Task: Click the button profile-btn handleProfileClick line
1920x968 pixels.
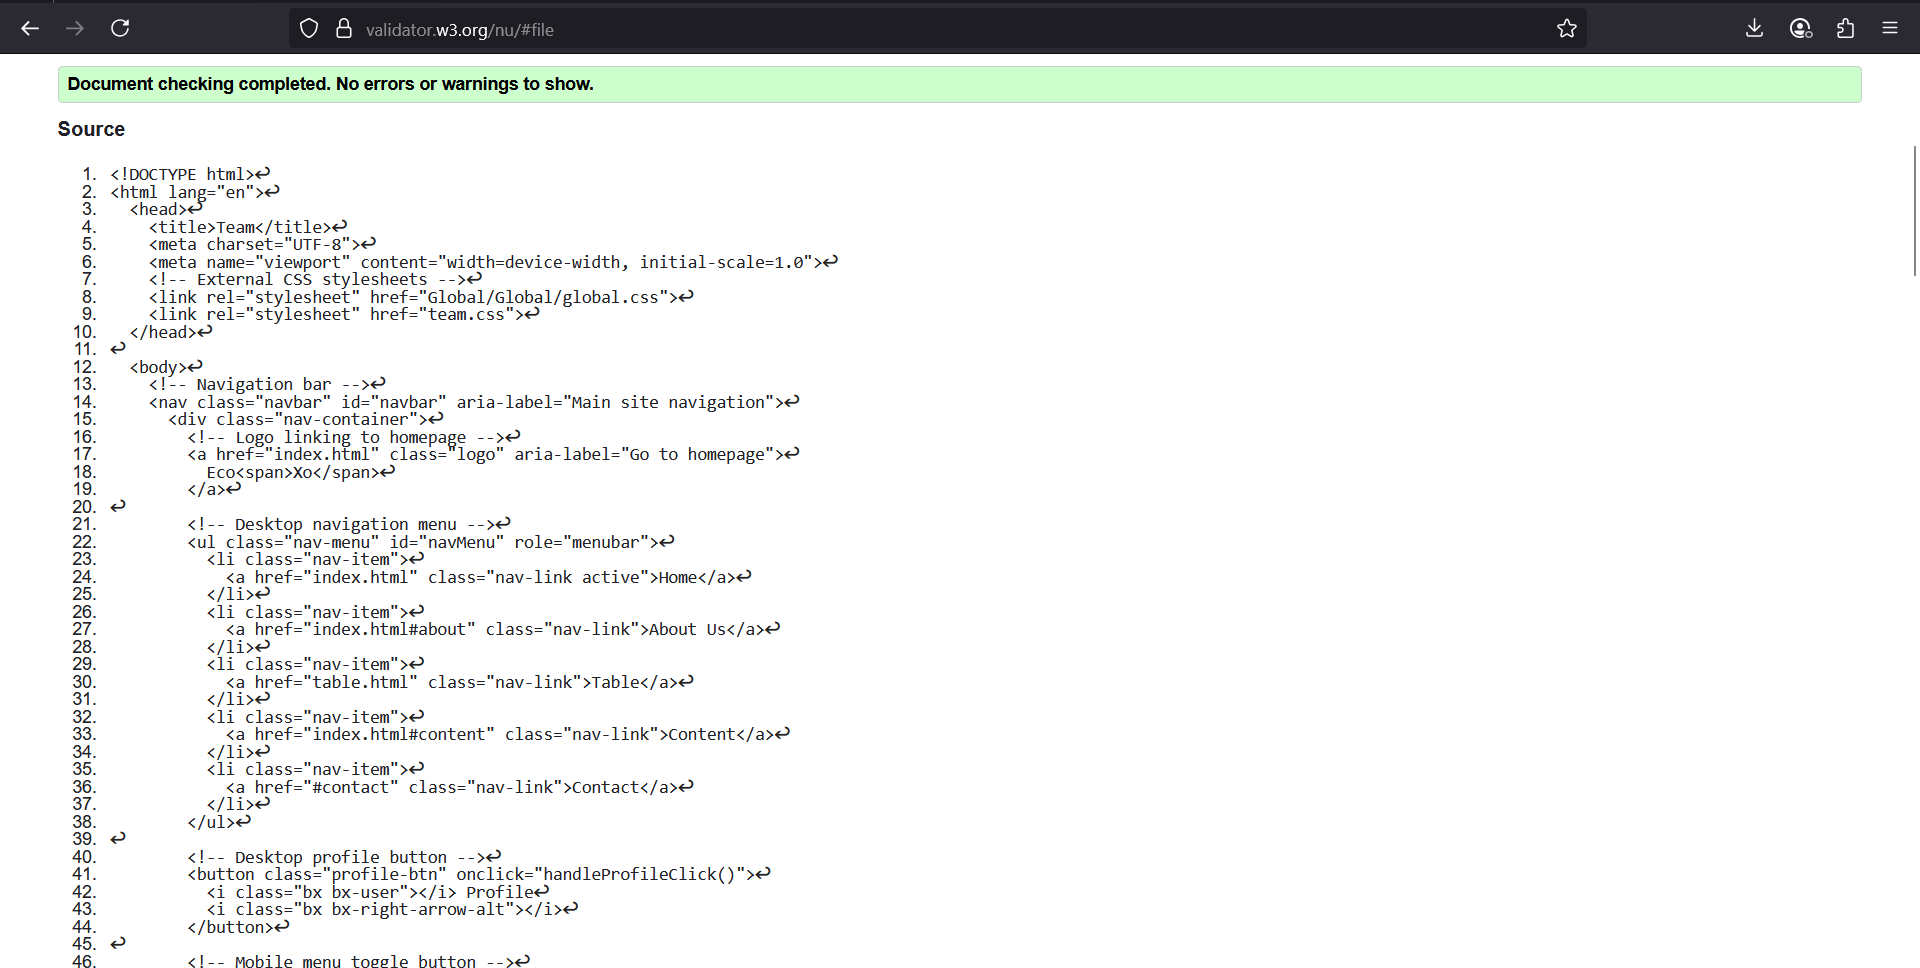Action: [x=479, y=874]
